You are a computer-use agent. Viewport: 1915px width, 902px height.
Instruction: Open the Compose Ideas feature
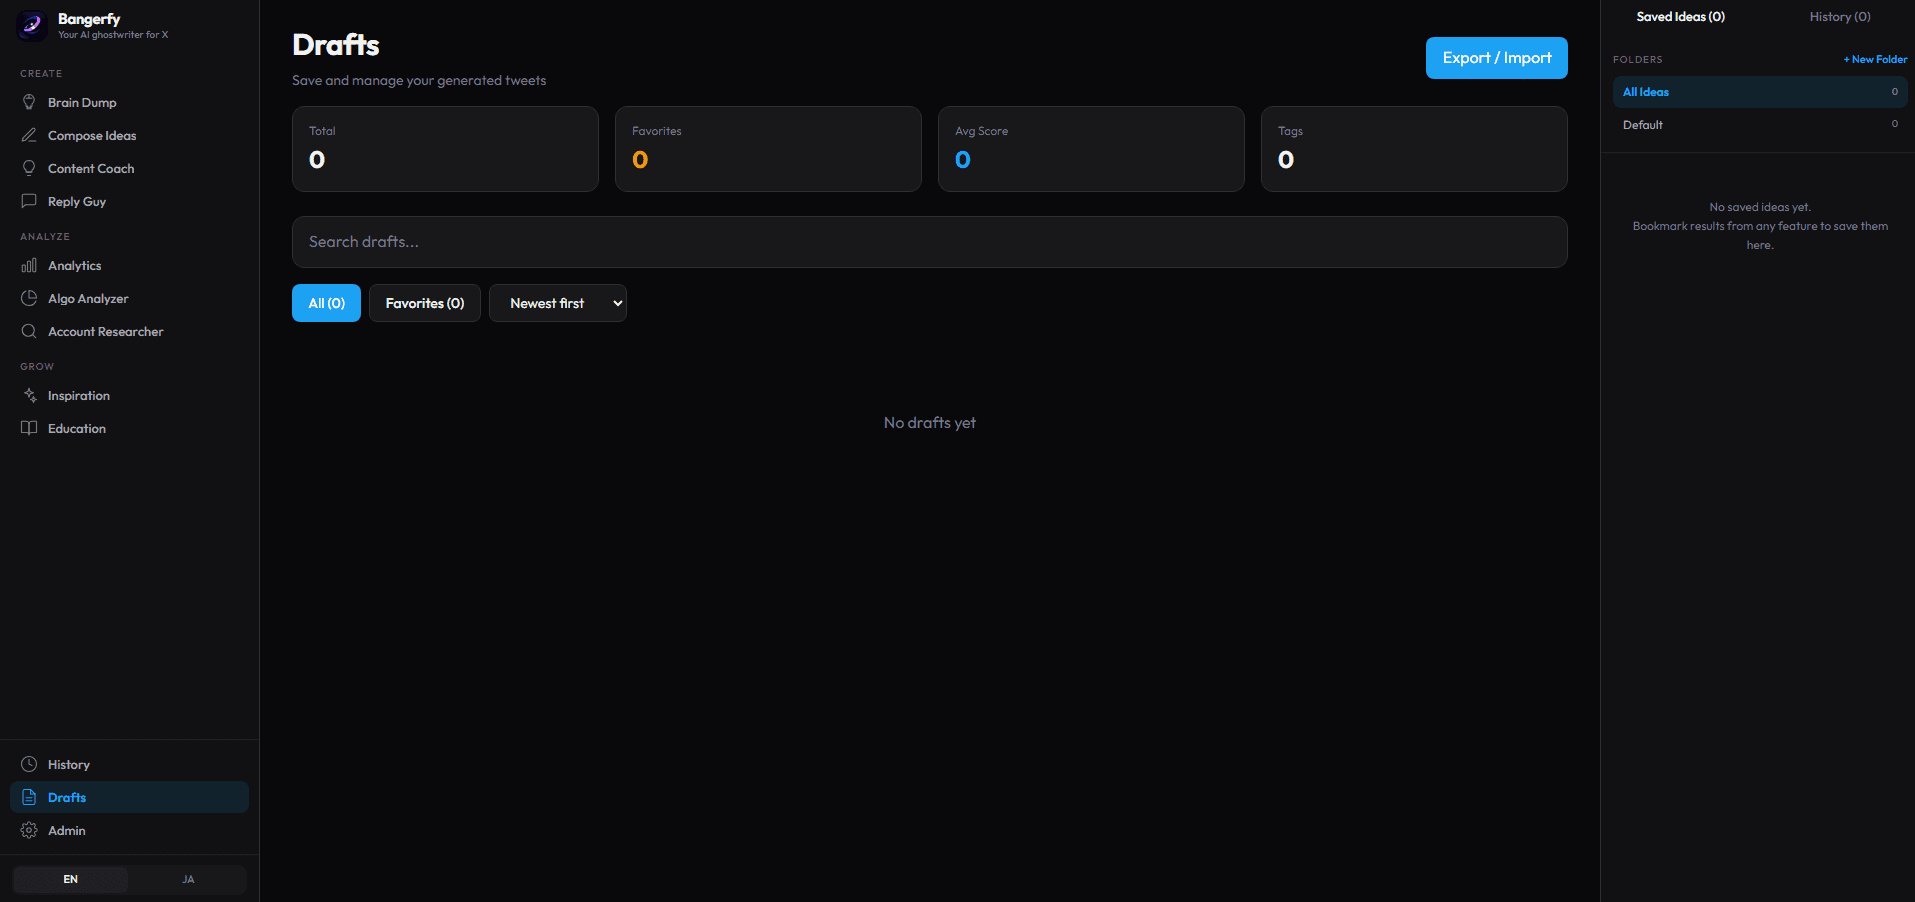(90, 135)
